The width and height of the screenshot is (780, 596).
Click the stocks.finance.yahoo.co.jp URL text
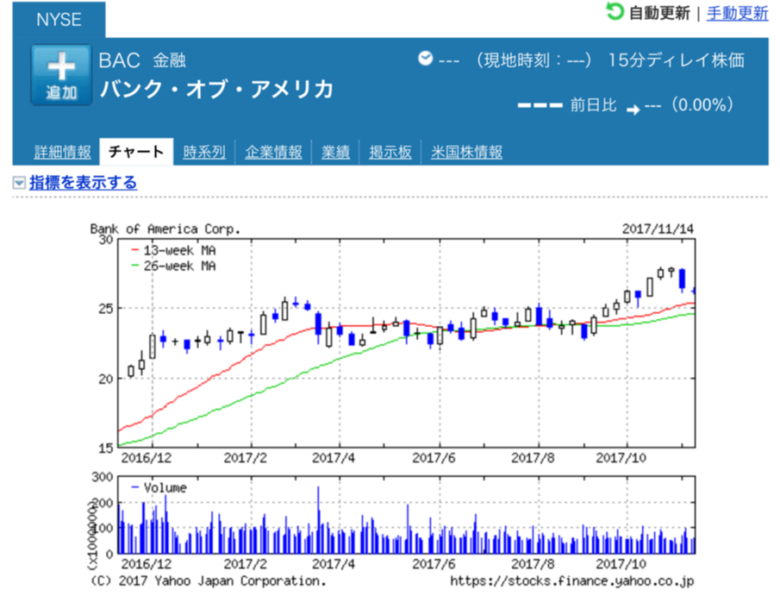click(x=572, y=581)
